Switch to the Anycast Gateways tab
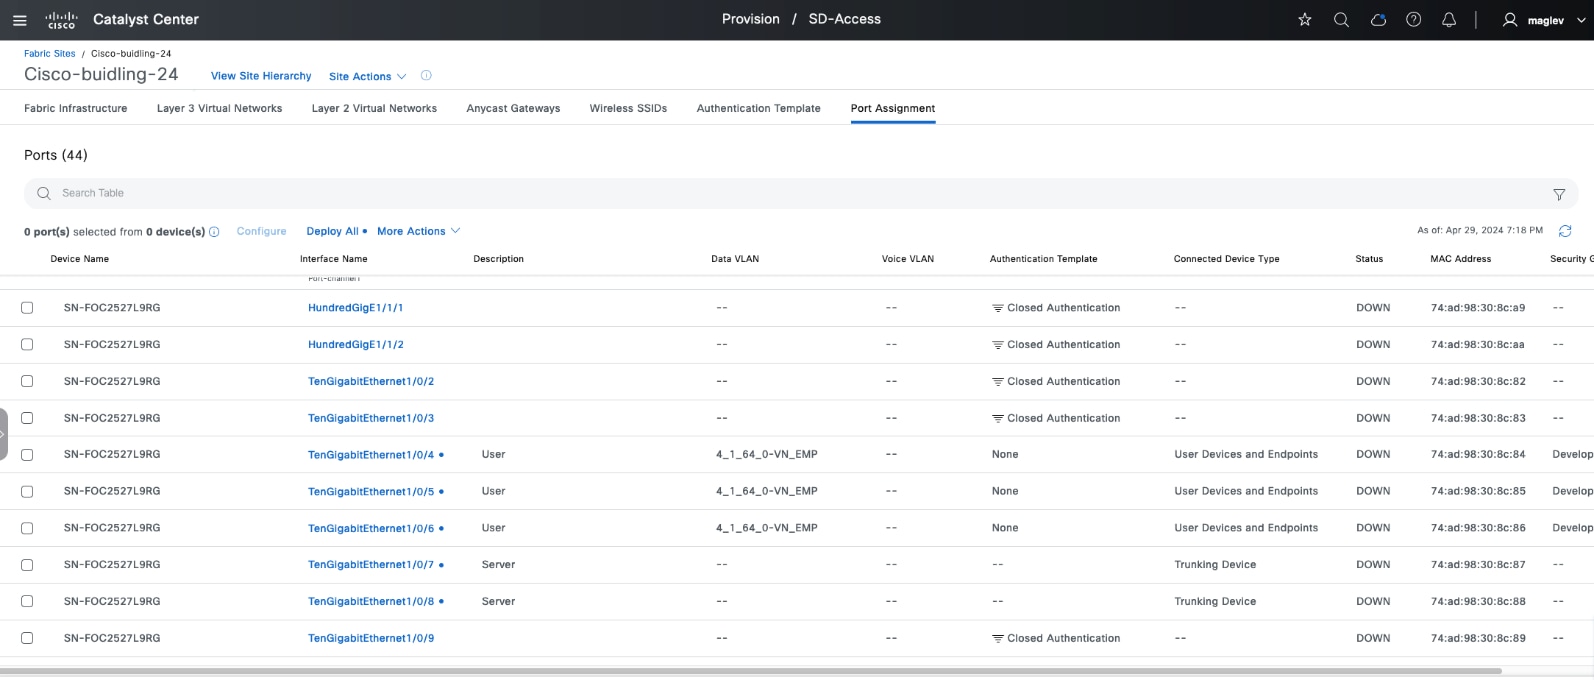 (x=513, y=108)
